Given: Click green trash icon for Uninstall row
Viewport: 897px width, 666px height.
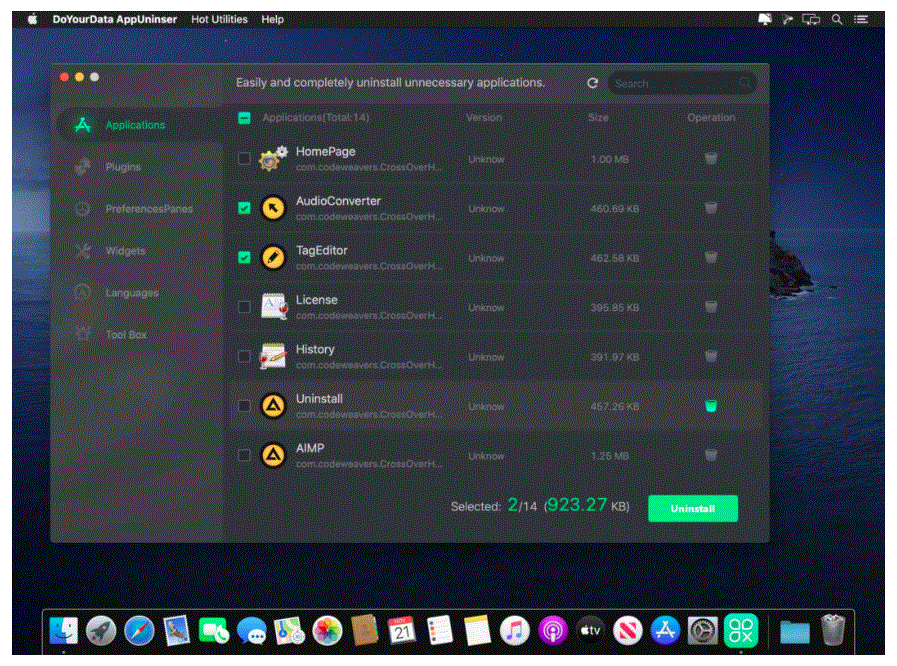Looking at the screenshot, I should [x=711, y=406].
